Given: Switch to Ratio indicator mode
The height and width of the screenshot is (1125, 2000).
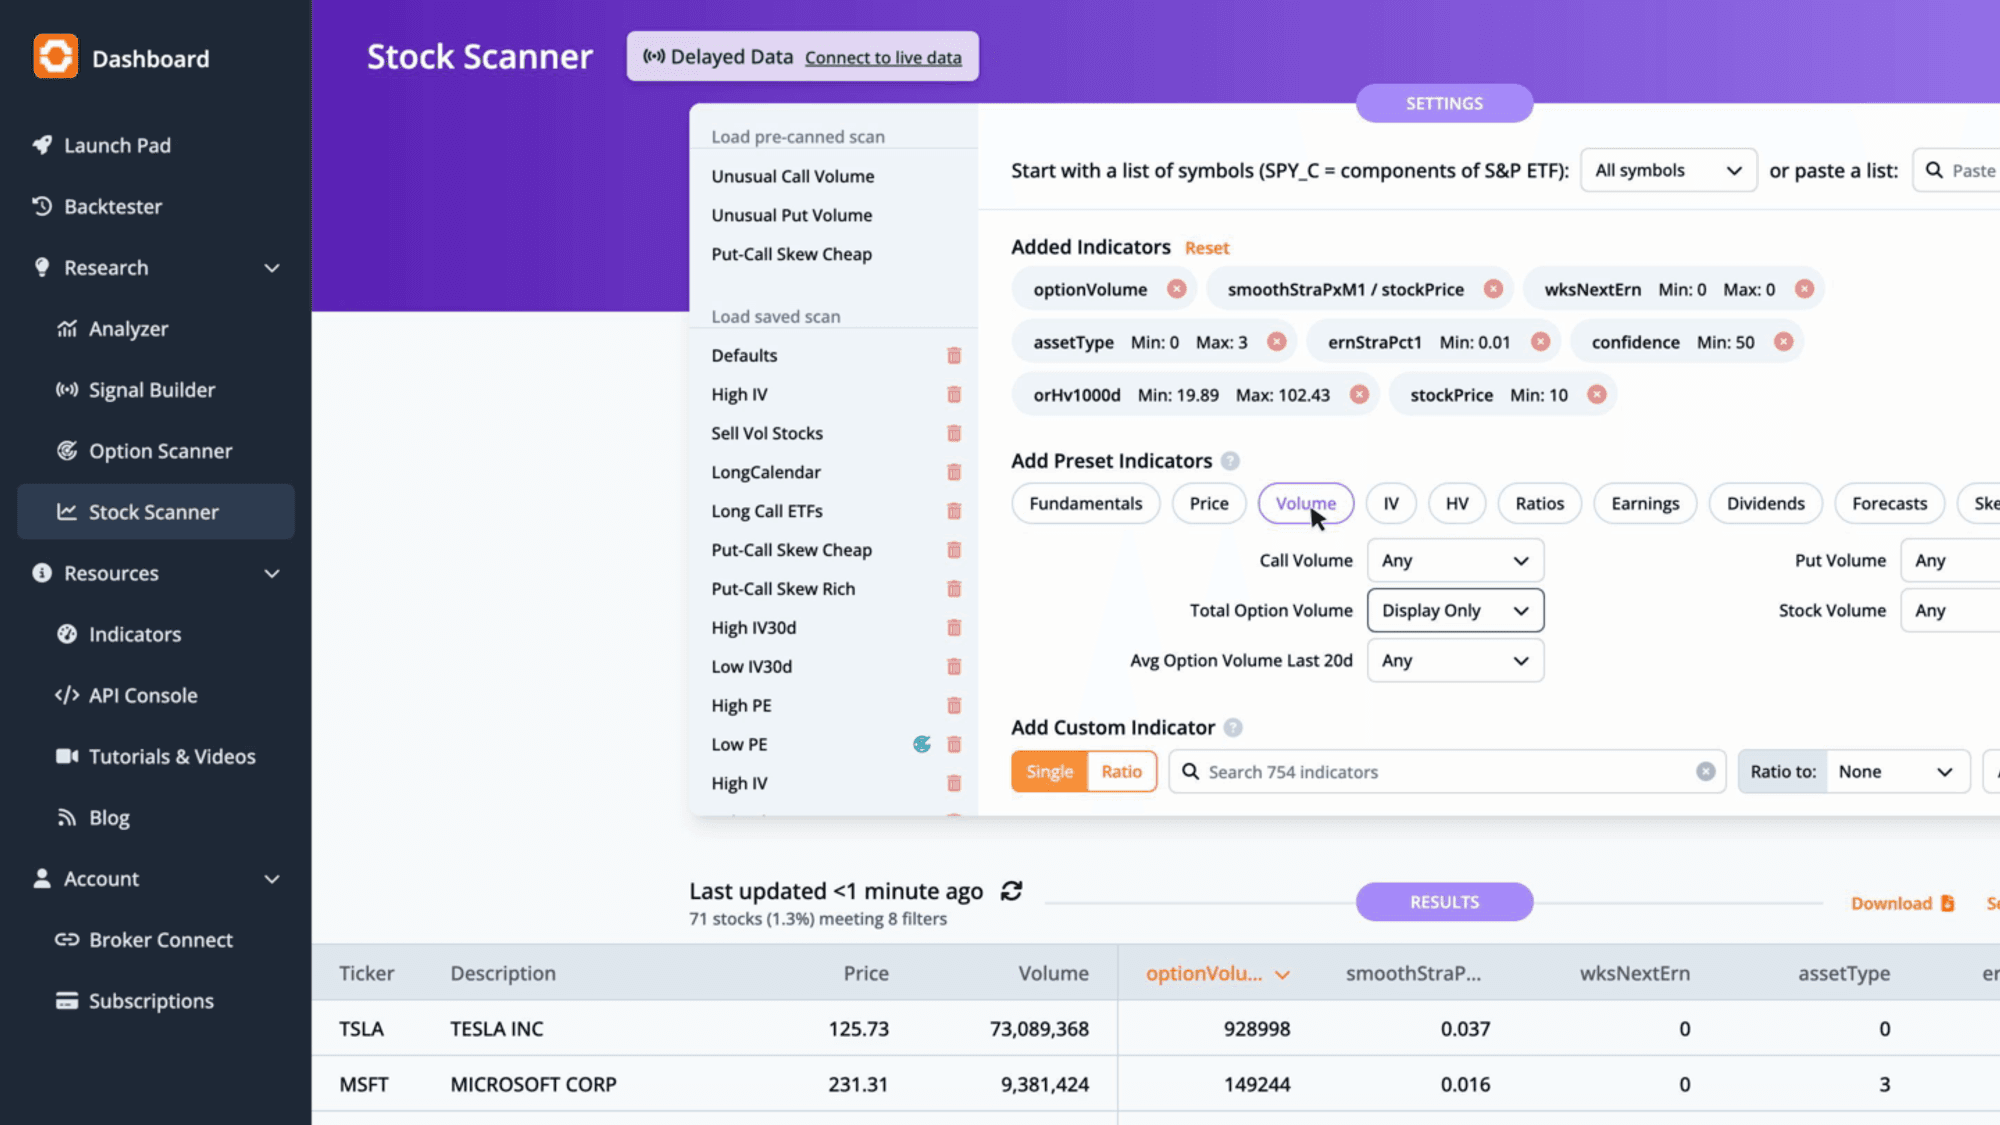Looking at the screenshot, I should click(1121, 772).
